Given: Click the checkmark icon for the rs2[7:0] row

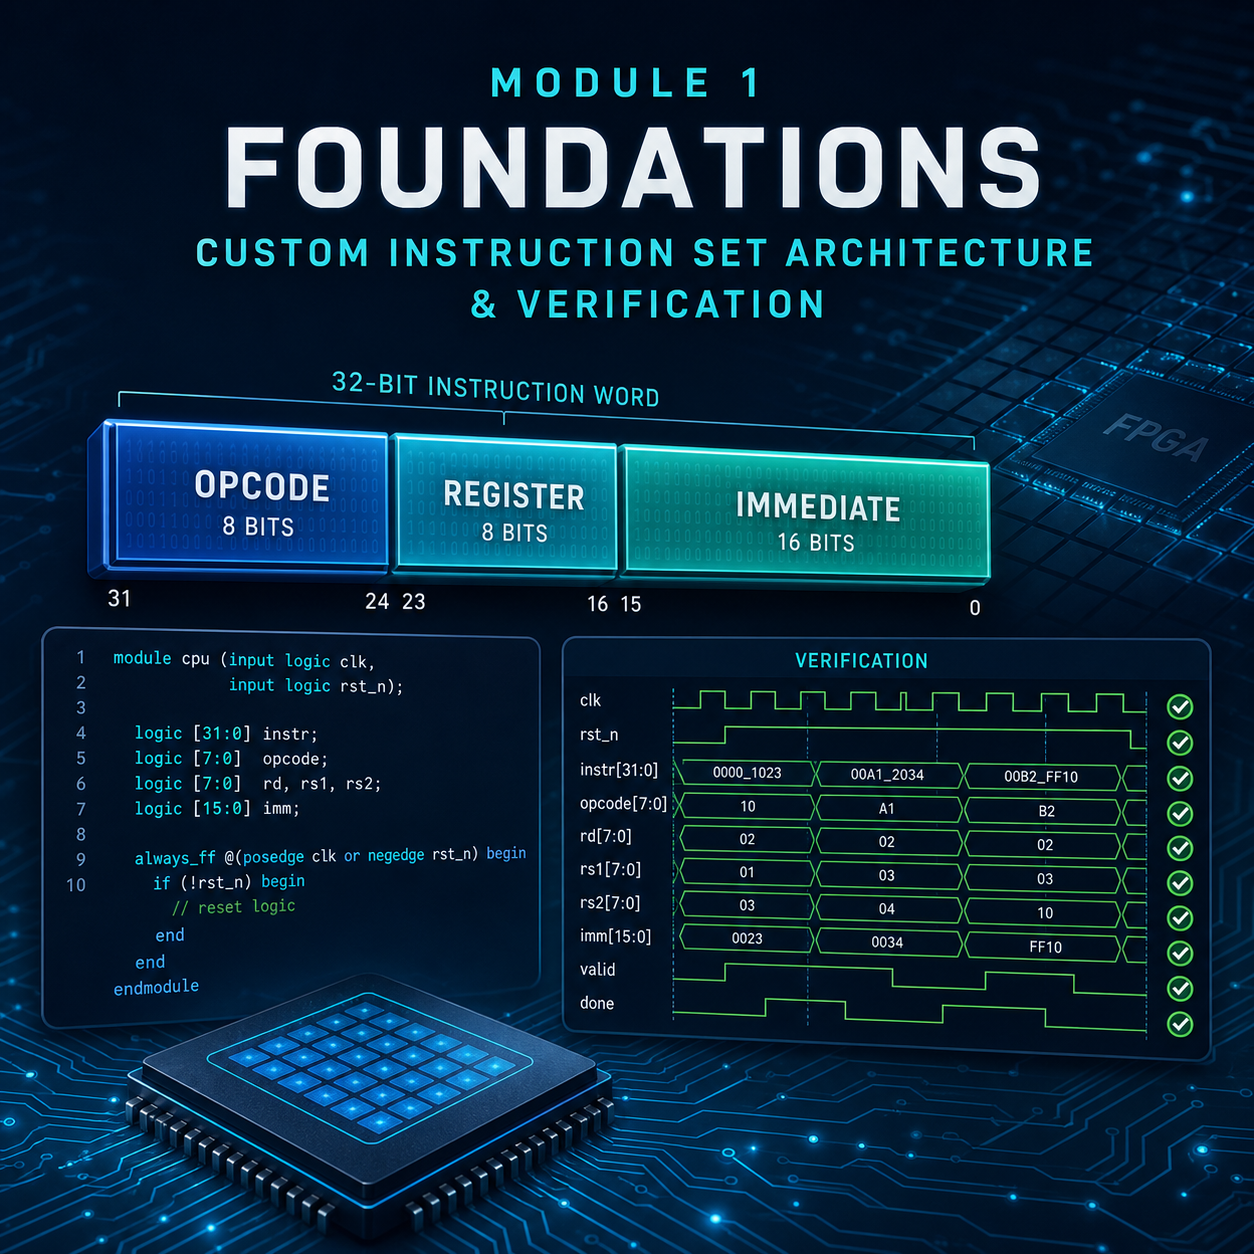Looking at the screenshot, I should point(1180,918).
